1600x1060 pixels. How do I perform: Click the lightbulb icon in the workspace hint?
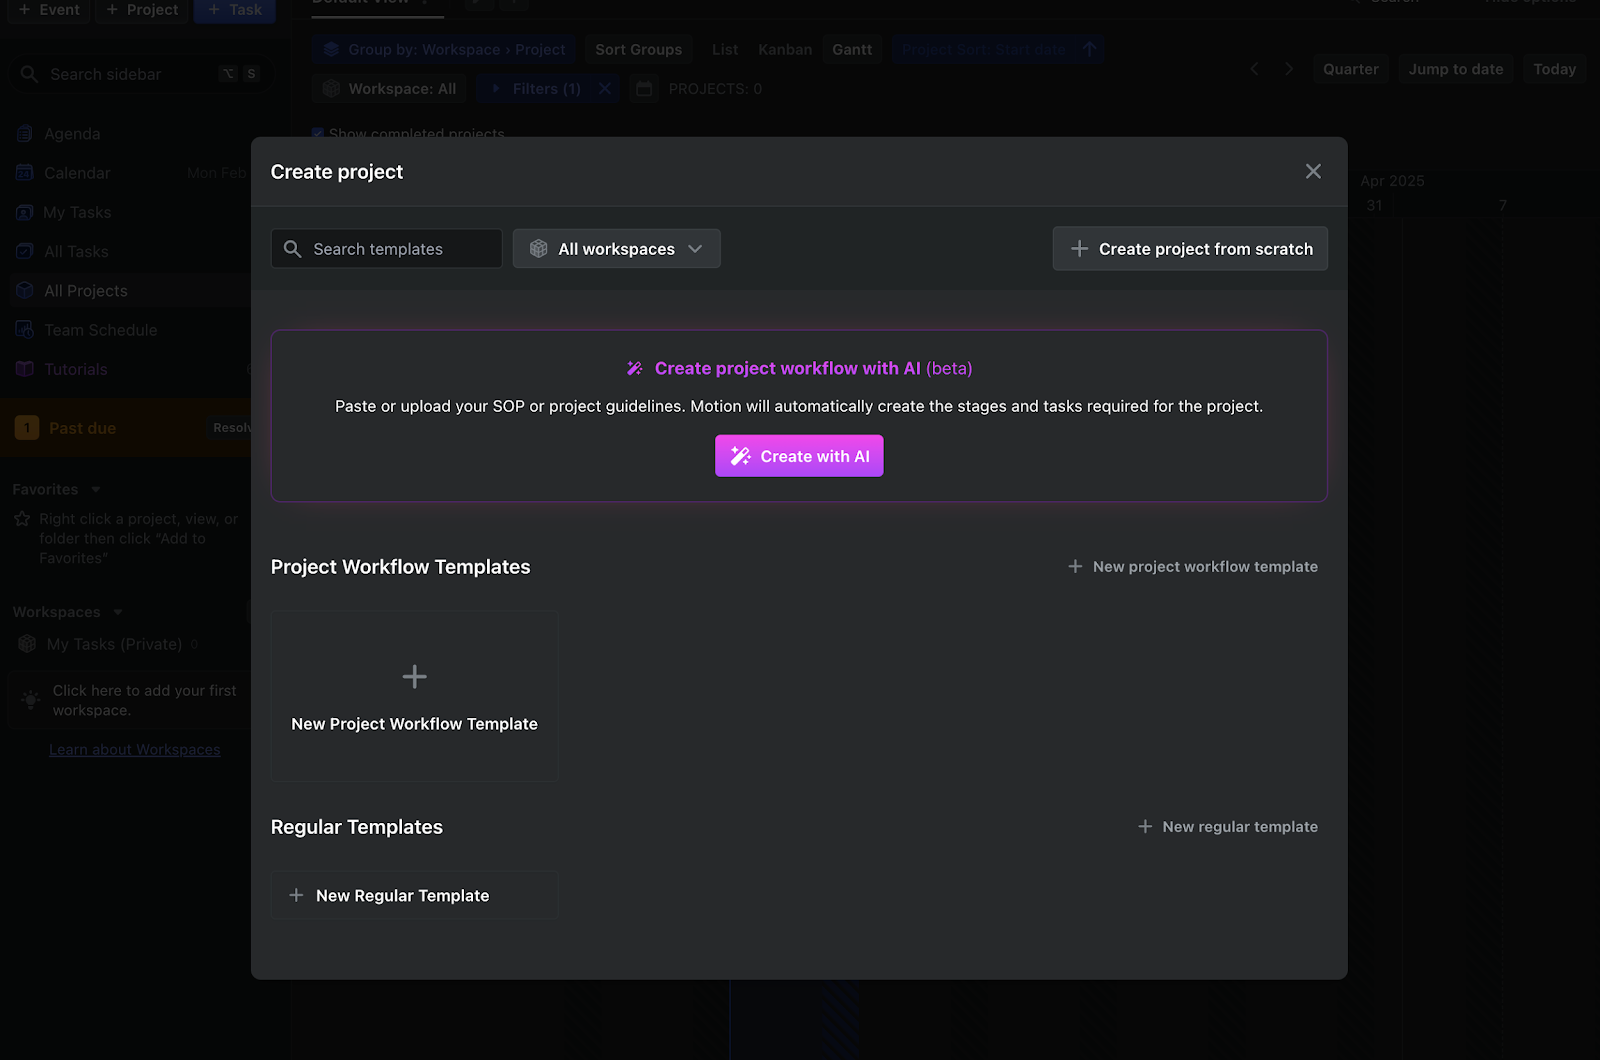32,699
